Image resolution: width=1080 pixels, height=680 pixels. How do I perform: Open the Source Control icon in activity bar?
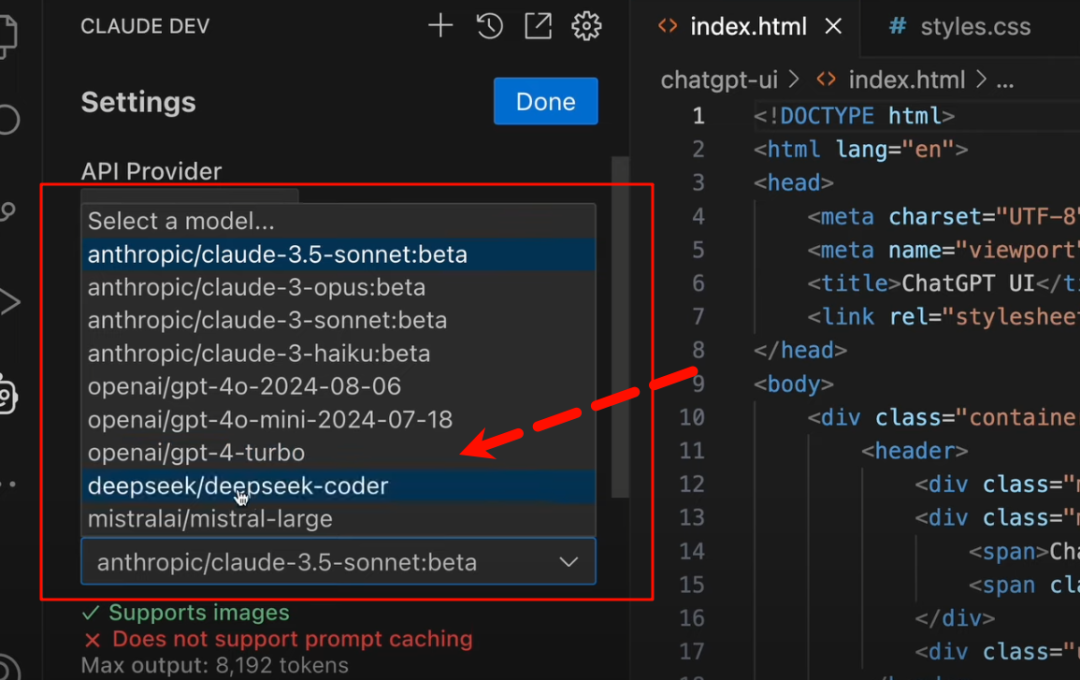pos(8,211)
